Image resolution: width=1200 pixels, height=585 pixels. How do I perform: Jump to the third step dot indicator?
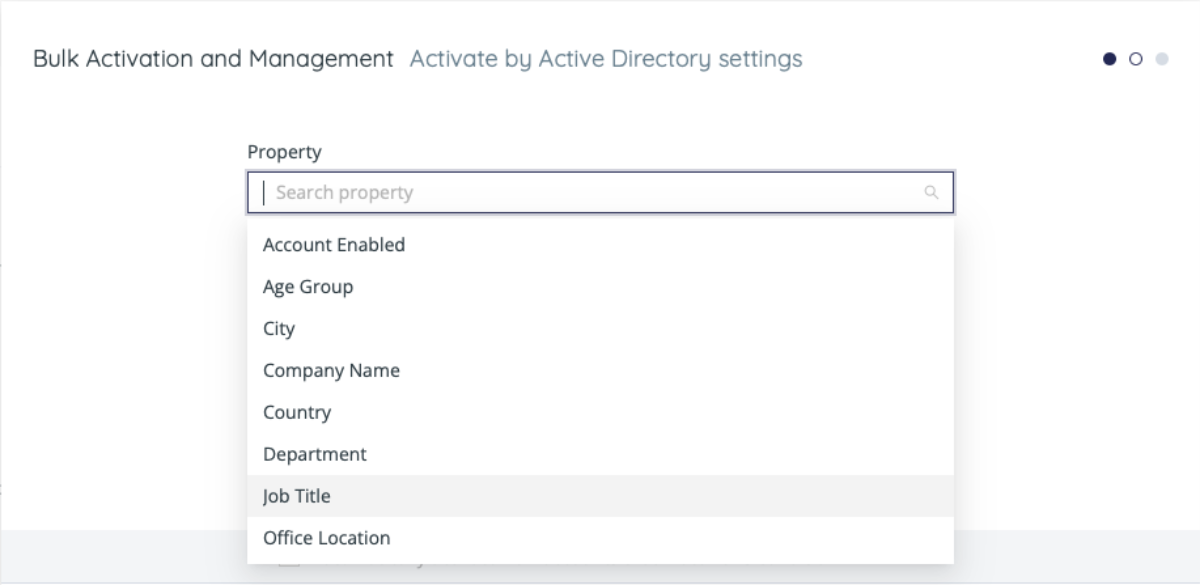tap(1161, 59)
